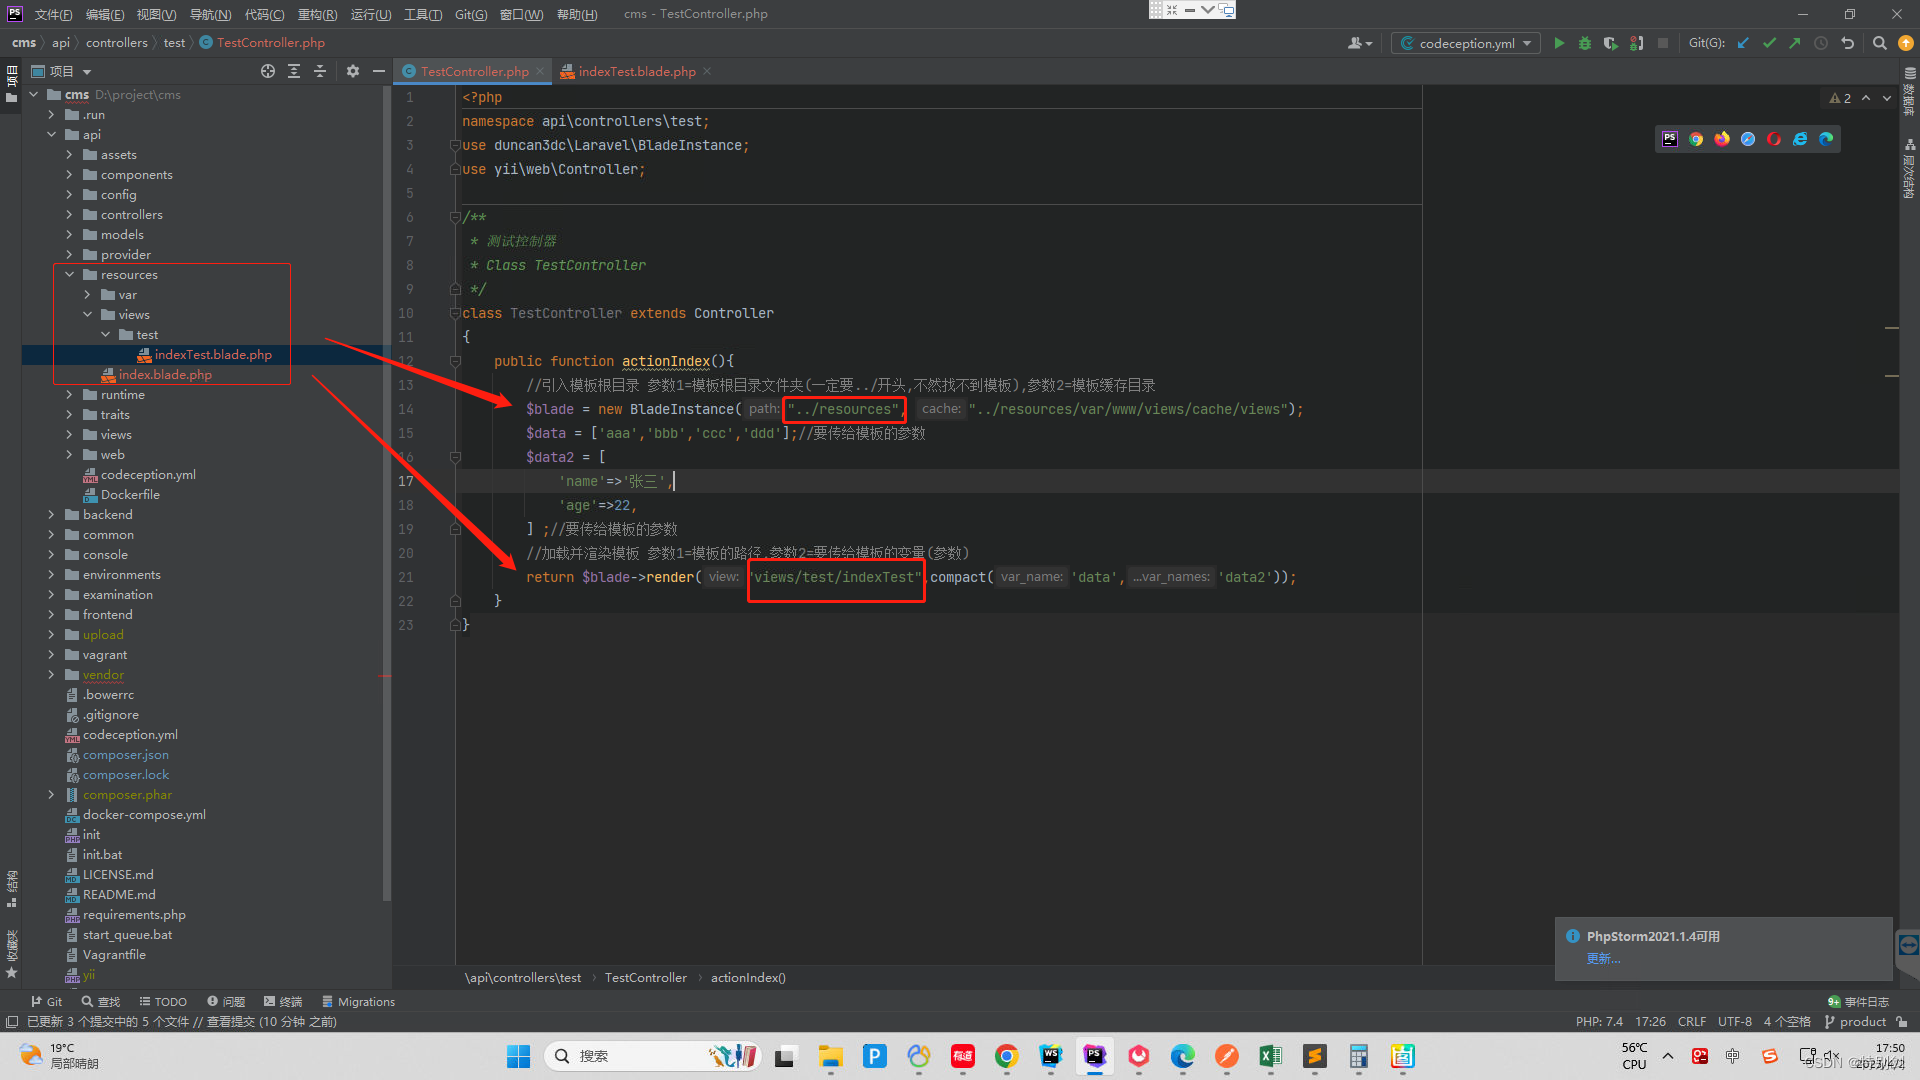Viewport: 1920px width, 1080px height.
Task: Click the Git rollback icon
Action: pos(1847,43)
